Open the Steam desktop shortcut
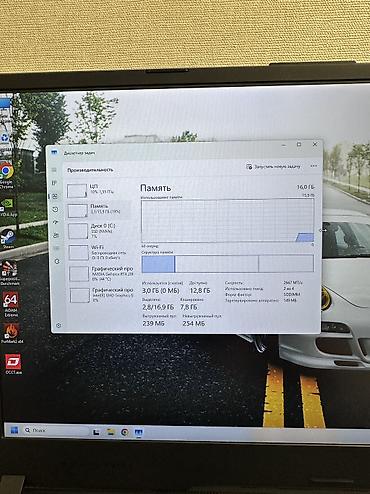The height and width of the screenshot is (494, 370). (8, 239)
